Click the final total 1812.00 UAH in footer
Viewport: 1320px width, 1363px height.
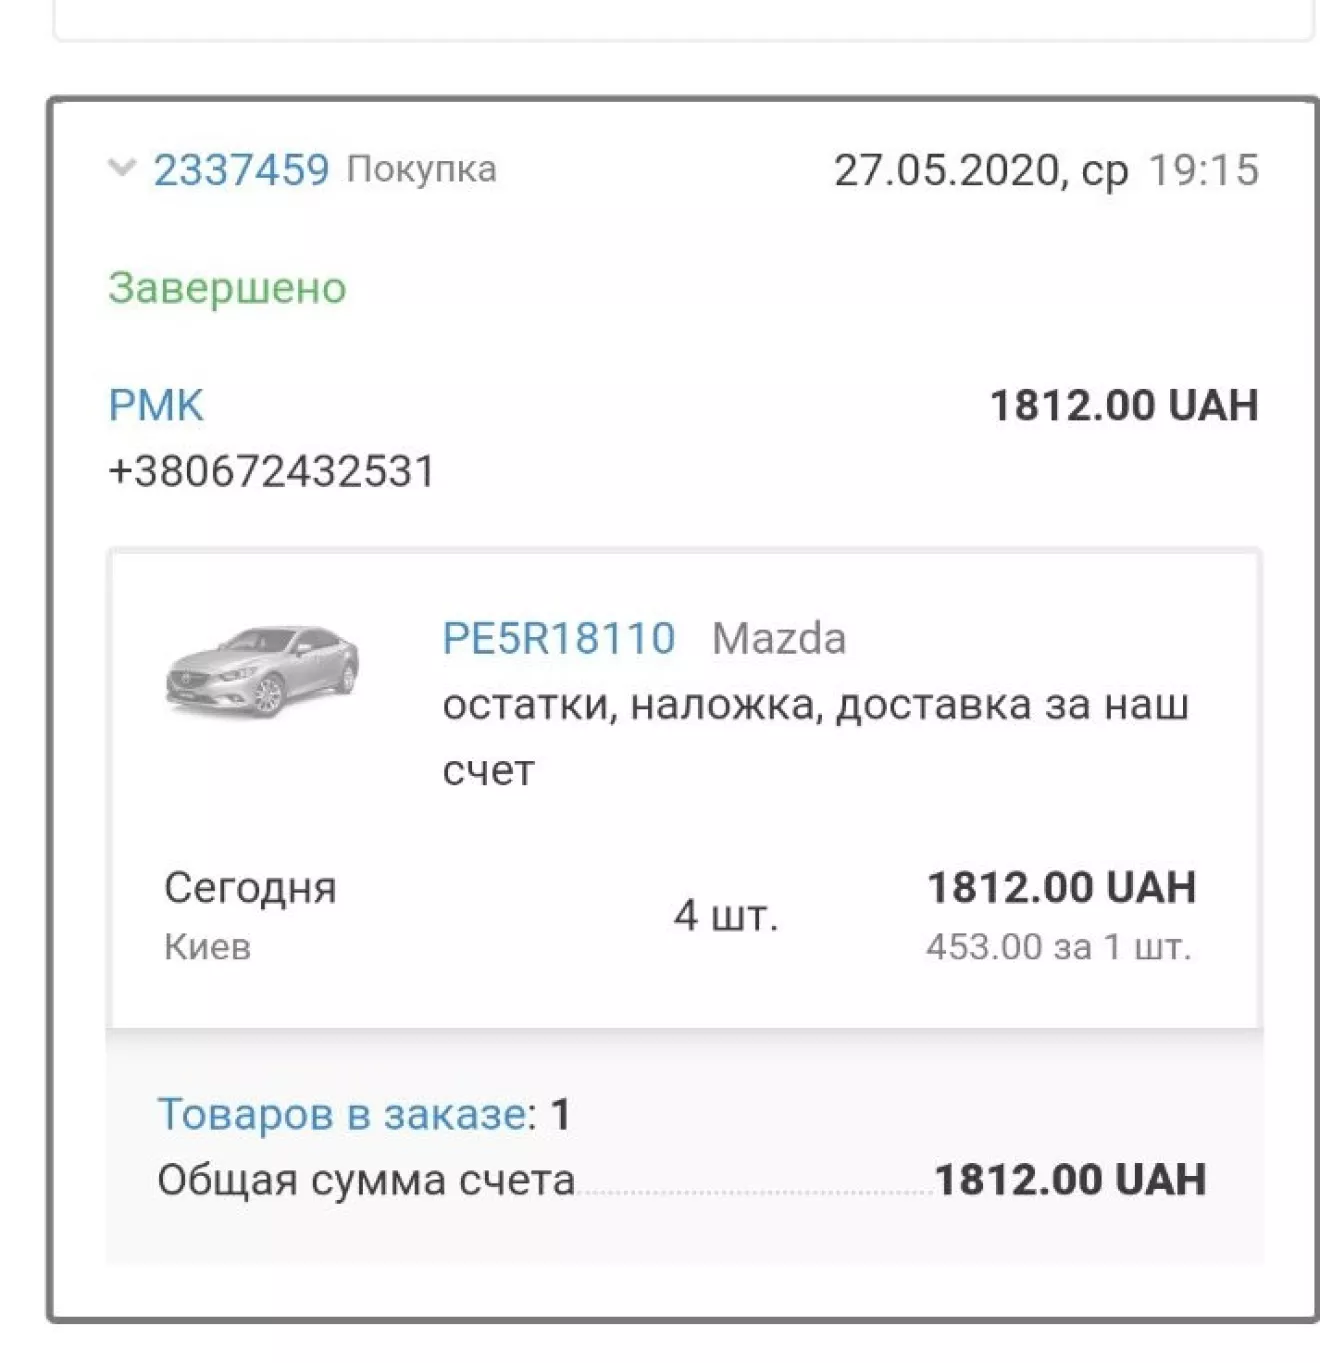coord(1070,1180)
